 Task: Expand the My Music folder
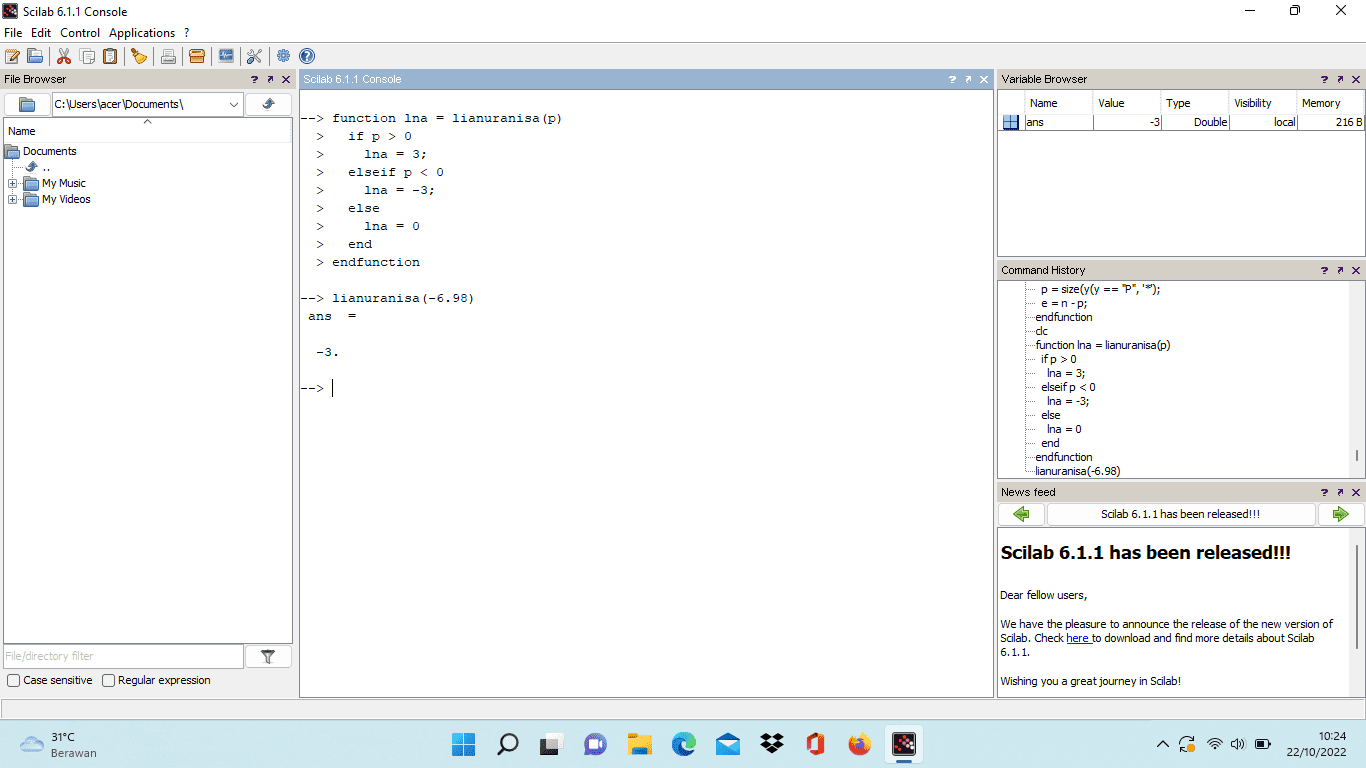click(x=13, y=184)
